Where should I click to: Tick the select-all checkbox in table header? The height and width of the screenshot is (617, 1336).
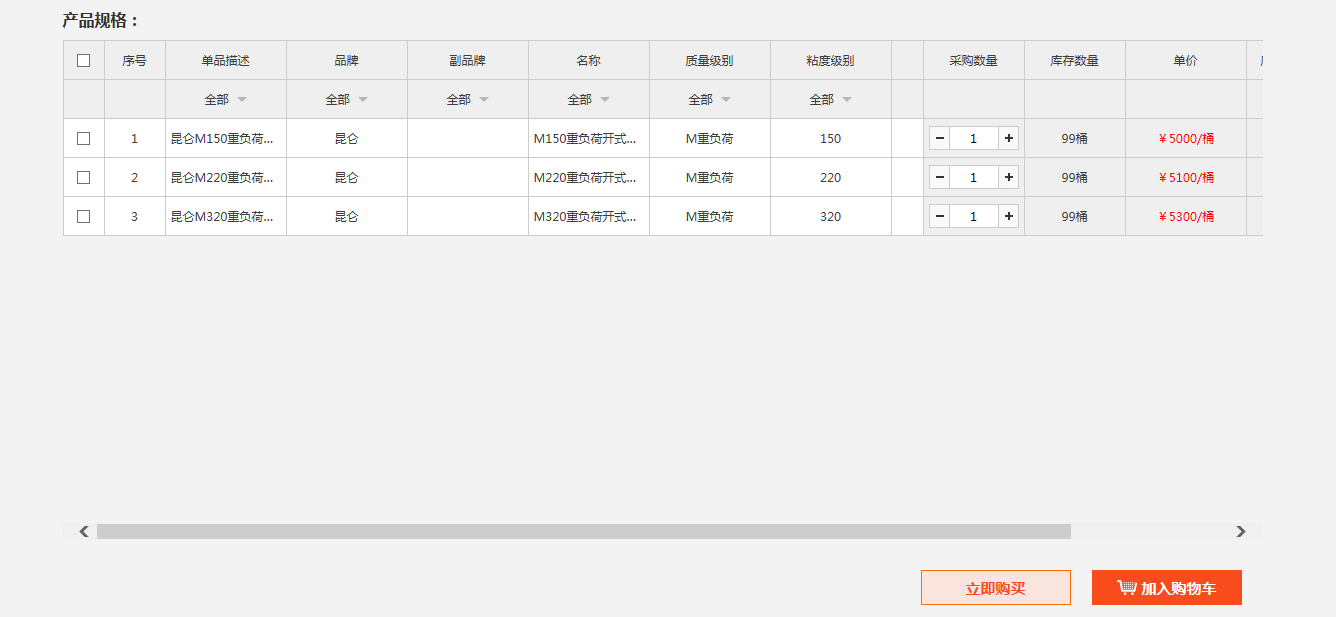click(83, 60)
